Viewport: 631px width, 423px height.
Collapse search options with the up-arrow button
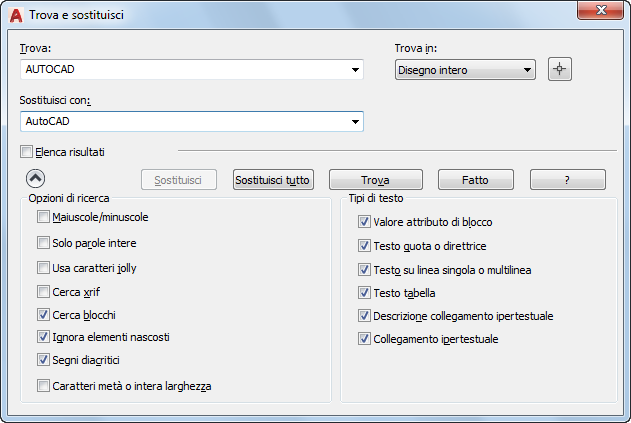click(x=35, y=178)
